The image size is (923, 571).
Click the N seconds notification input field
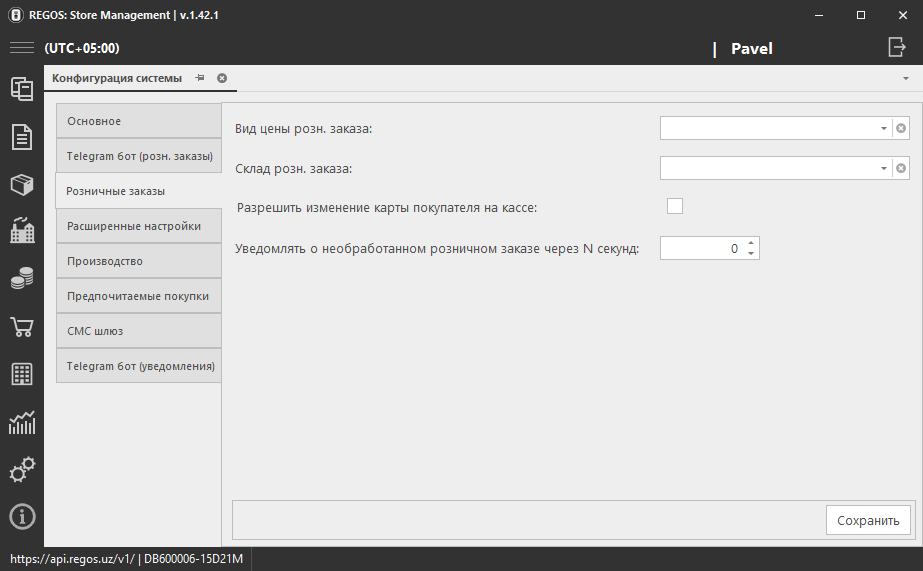pyautogui.click(x=700, y=248)
